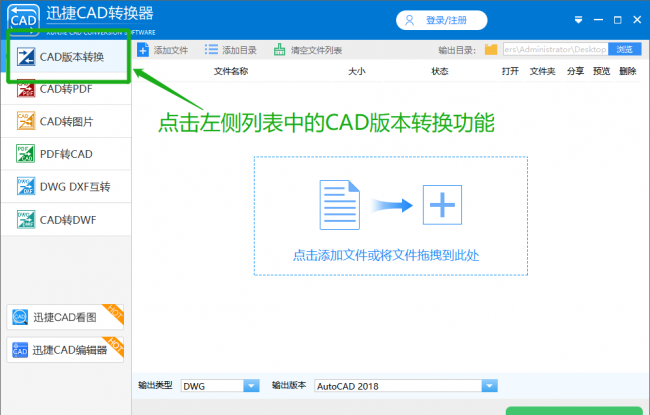Click the output directory path field
Viewport: 650px width, 415px height.
[555, 49]
